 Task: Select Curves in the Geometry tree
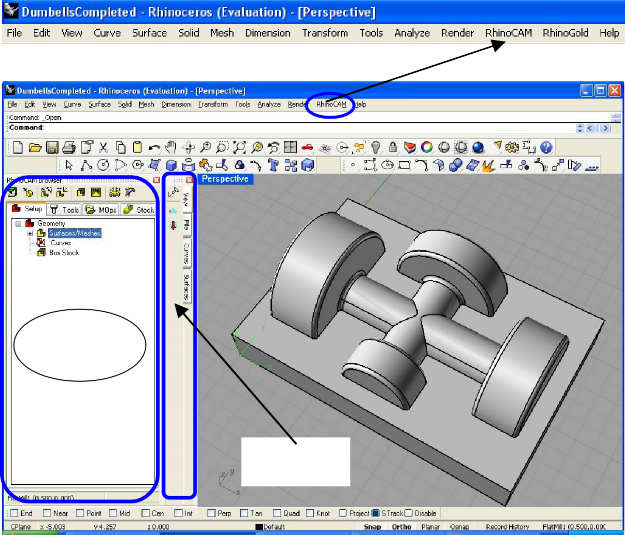point(61,243)
